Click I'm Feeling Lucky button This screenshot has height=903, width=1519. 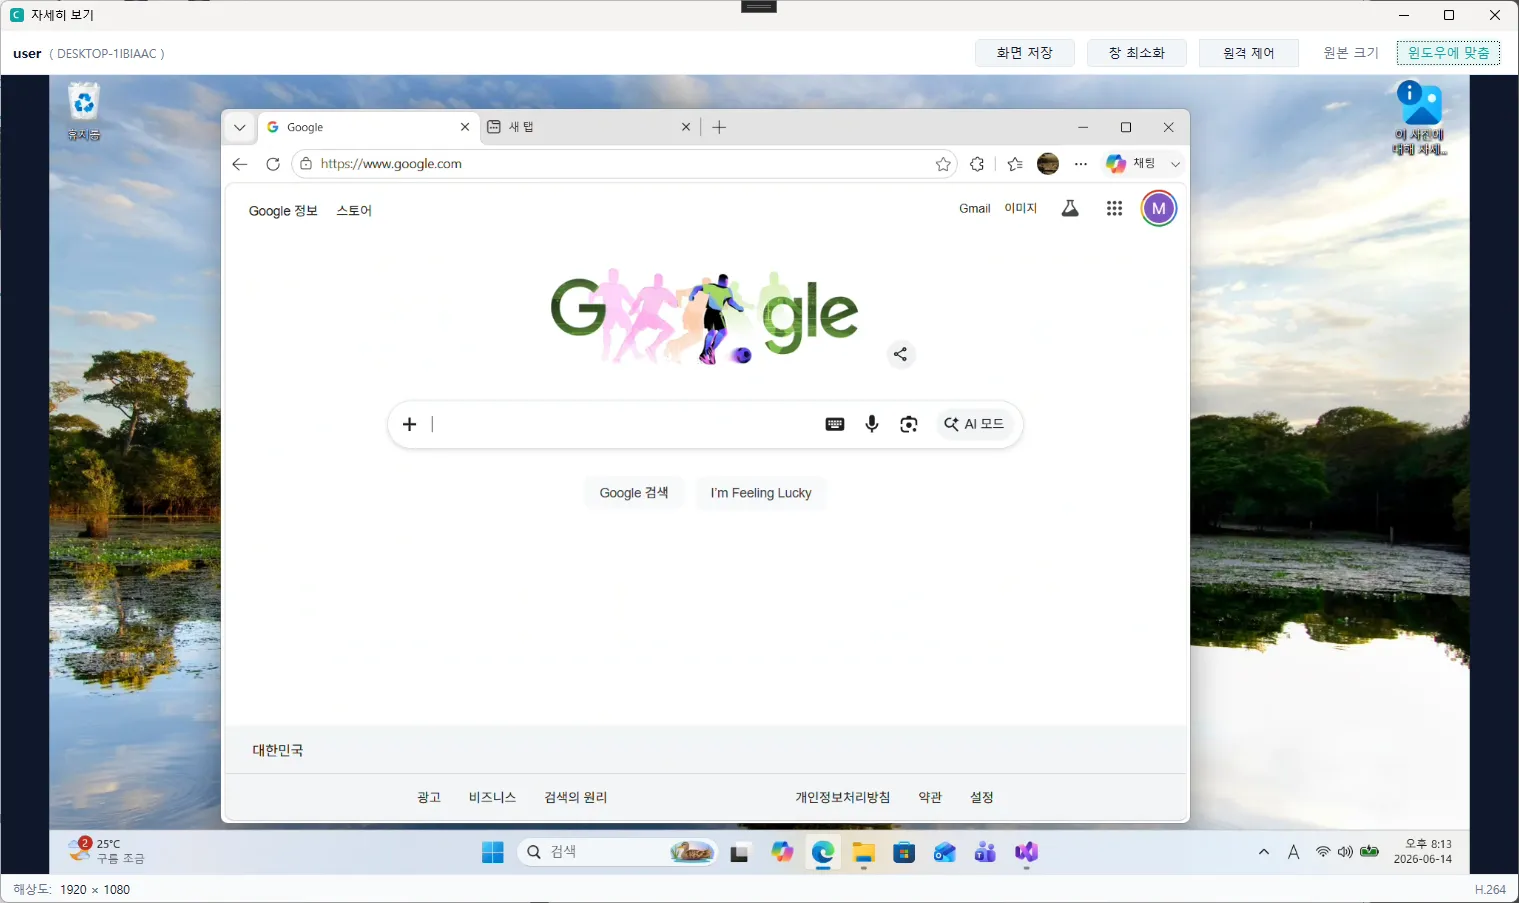click(761, 493)
